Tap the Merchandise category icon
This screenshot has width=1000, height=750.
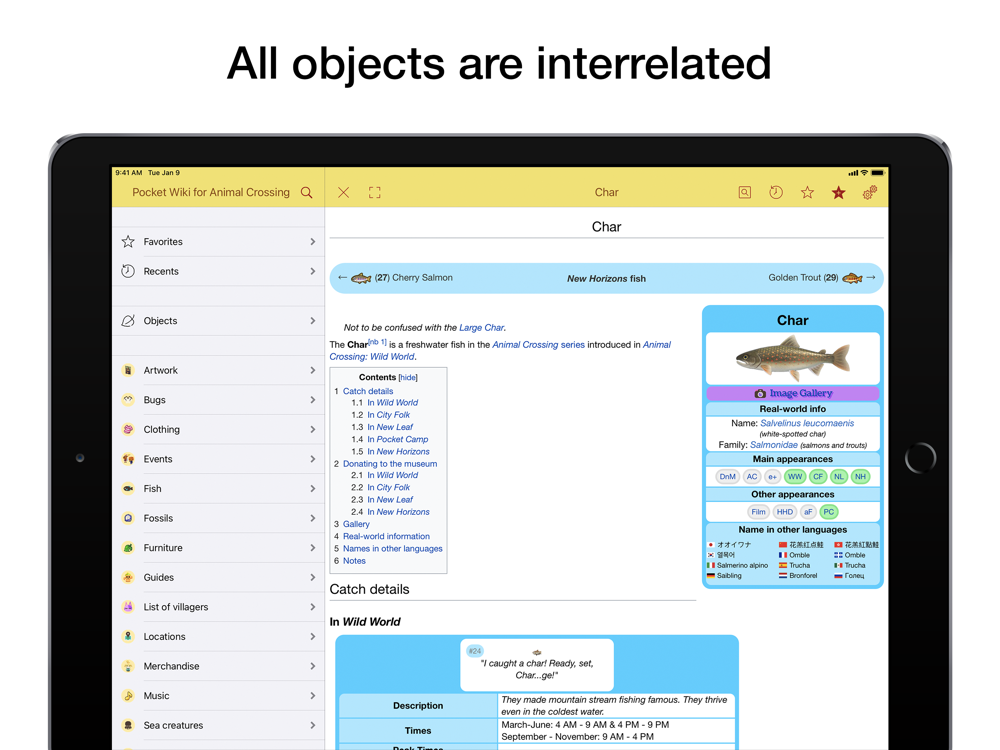(128, 666)
